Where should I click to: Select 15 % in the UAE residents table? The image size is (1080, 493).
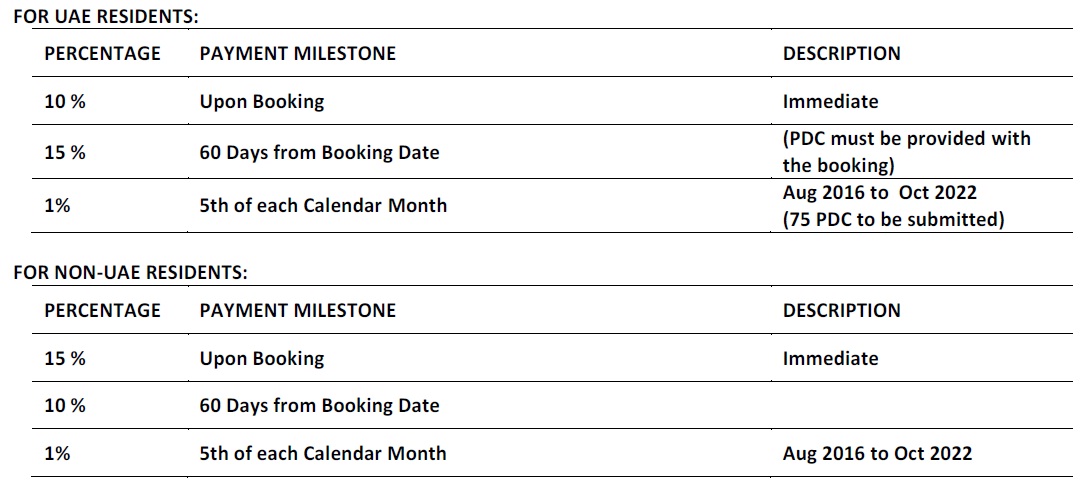[x=65, y=152]
